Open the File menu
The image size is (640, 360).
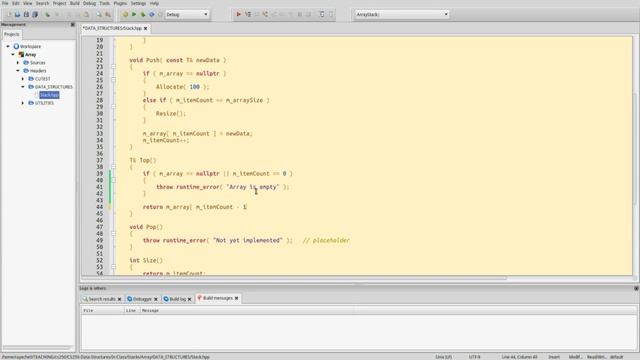[x=5, y=3]
